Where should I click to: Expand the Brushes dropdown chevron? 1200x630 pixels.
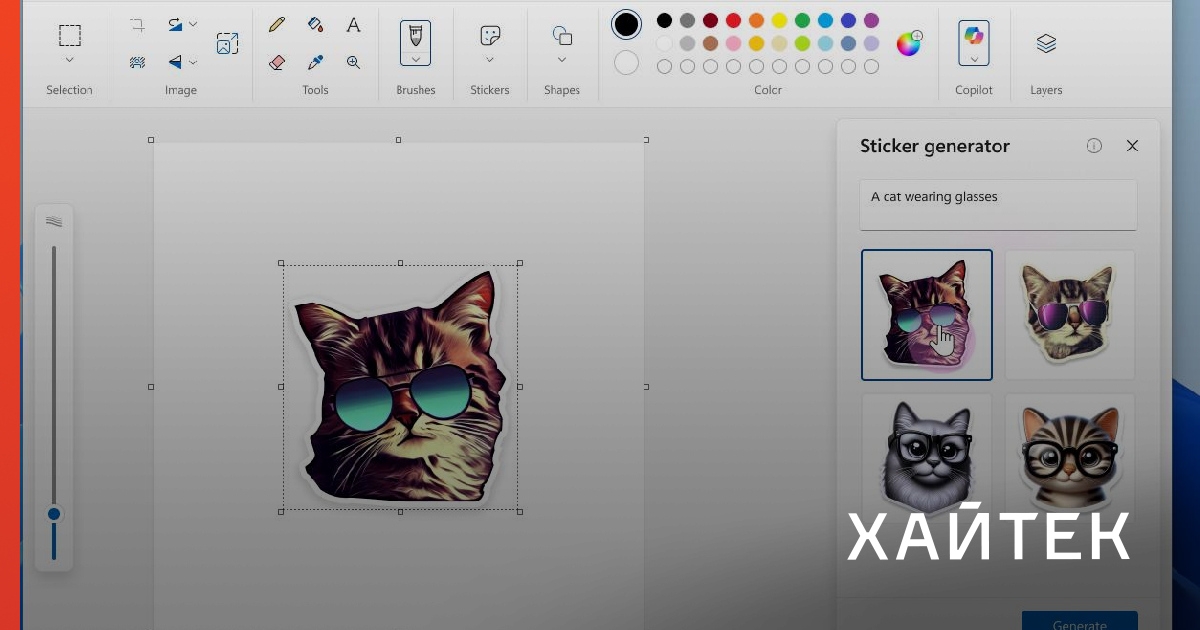[x=415, y=60]
